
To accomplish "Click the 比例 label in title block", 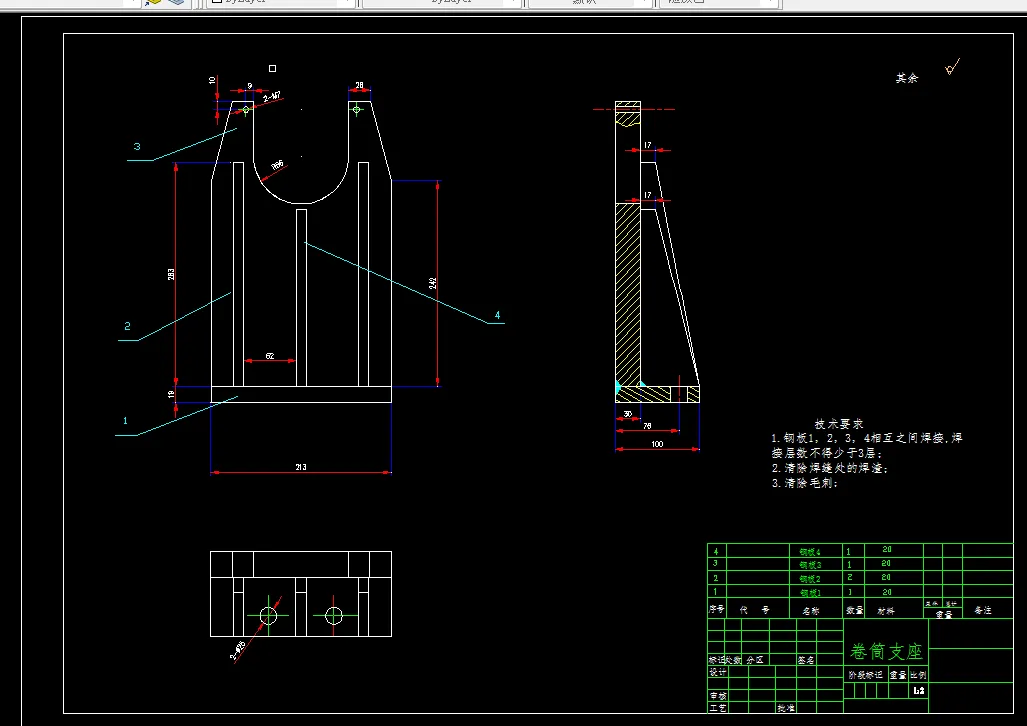I will coord(918,675).
